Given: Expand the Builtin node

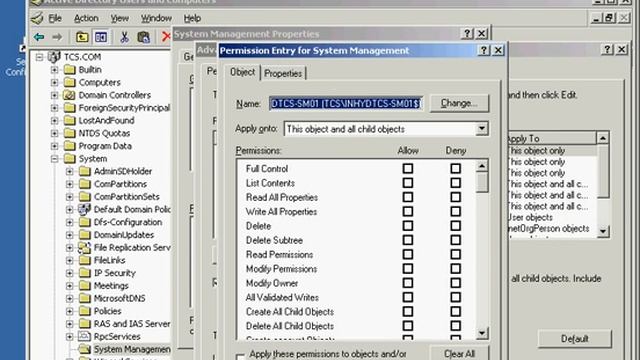Looking at the screenshot, I should tap(54, 70).
